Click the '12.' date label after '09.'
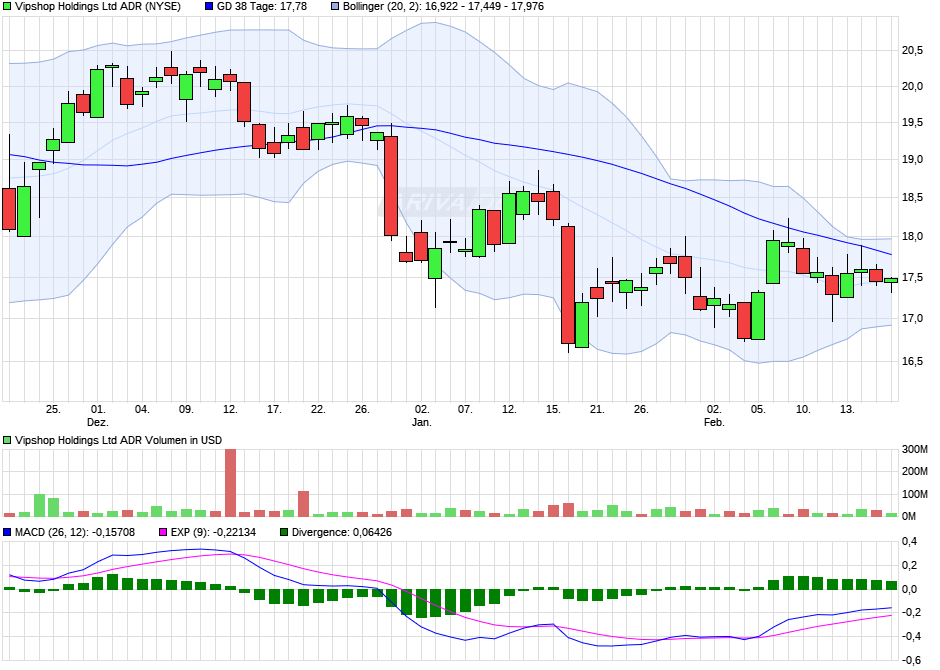Viewport: 940px width, 670px height. (230, 409)
